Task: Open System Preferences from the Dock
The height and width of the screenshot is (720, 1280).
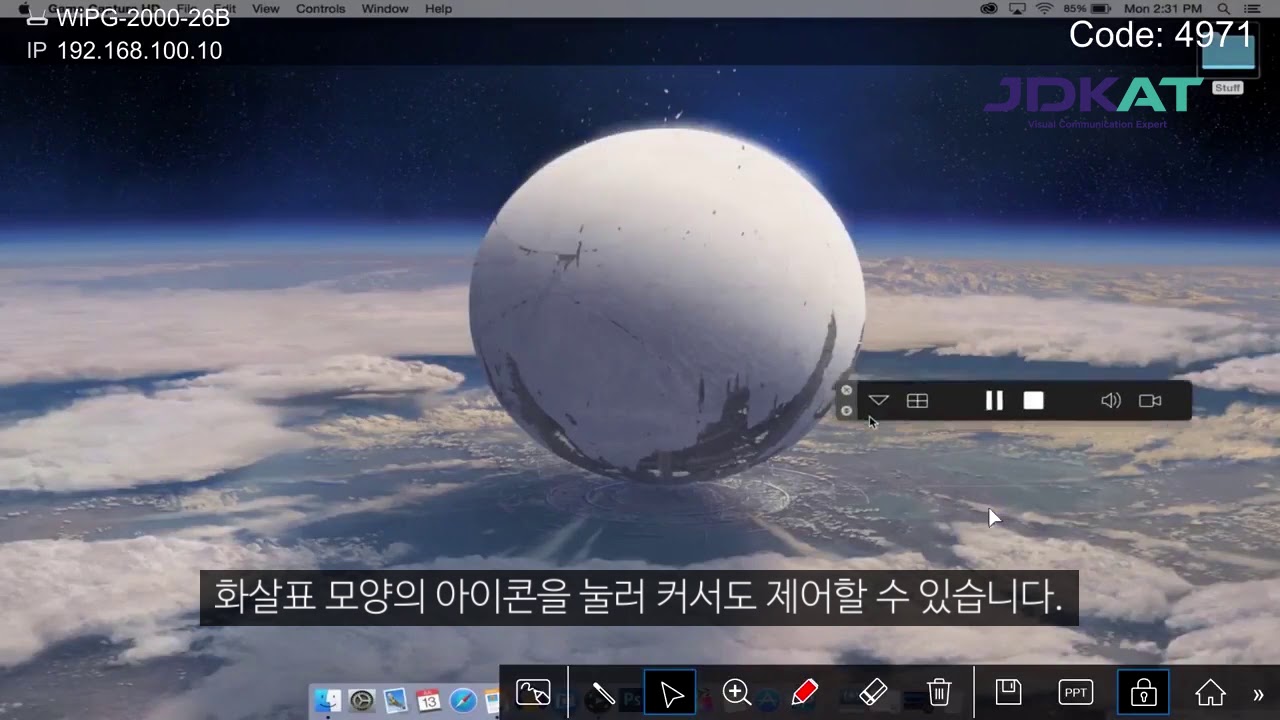Action: pyautogui.click(x=361, y=701)
